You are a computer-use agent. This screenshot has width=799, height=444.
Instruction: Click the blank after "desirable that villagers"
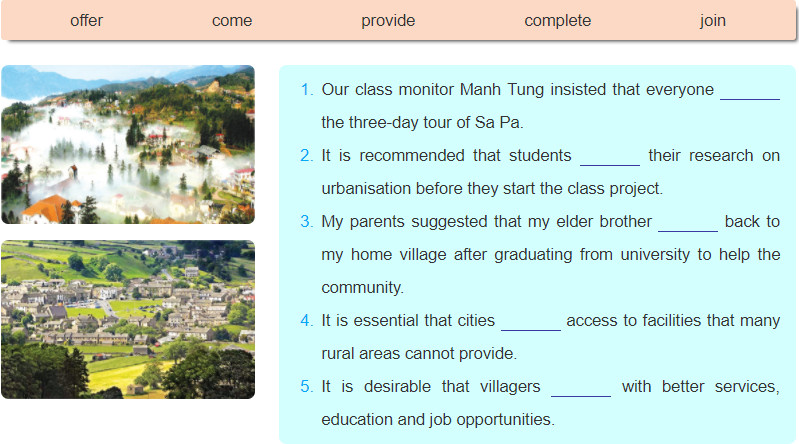[x=581, y=388]
